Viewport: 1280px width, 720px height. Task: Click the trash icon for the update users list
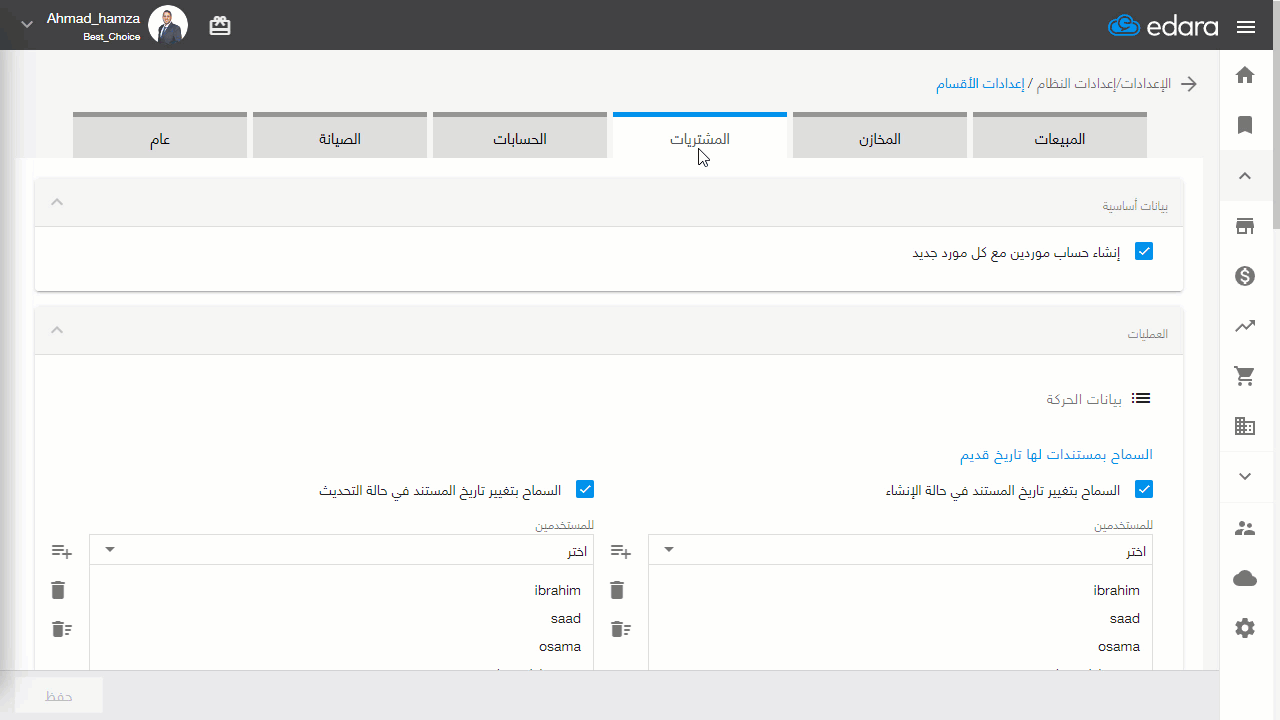(58, 590)
